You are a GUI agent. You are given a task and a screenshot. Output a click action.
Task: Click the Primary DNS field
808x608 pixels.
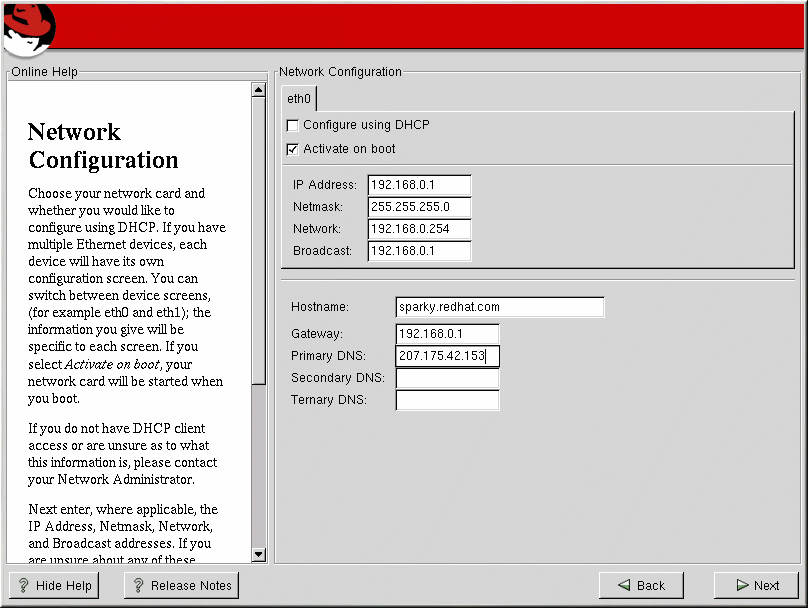[x=447, y=356]
